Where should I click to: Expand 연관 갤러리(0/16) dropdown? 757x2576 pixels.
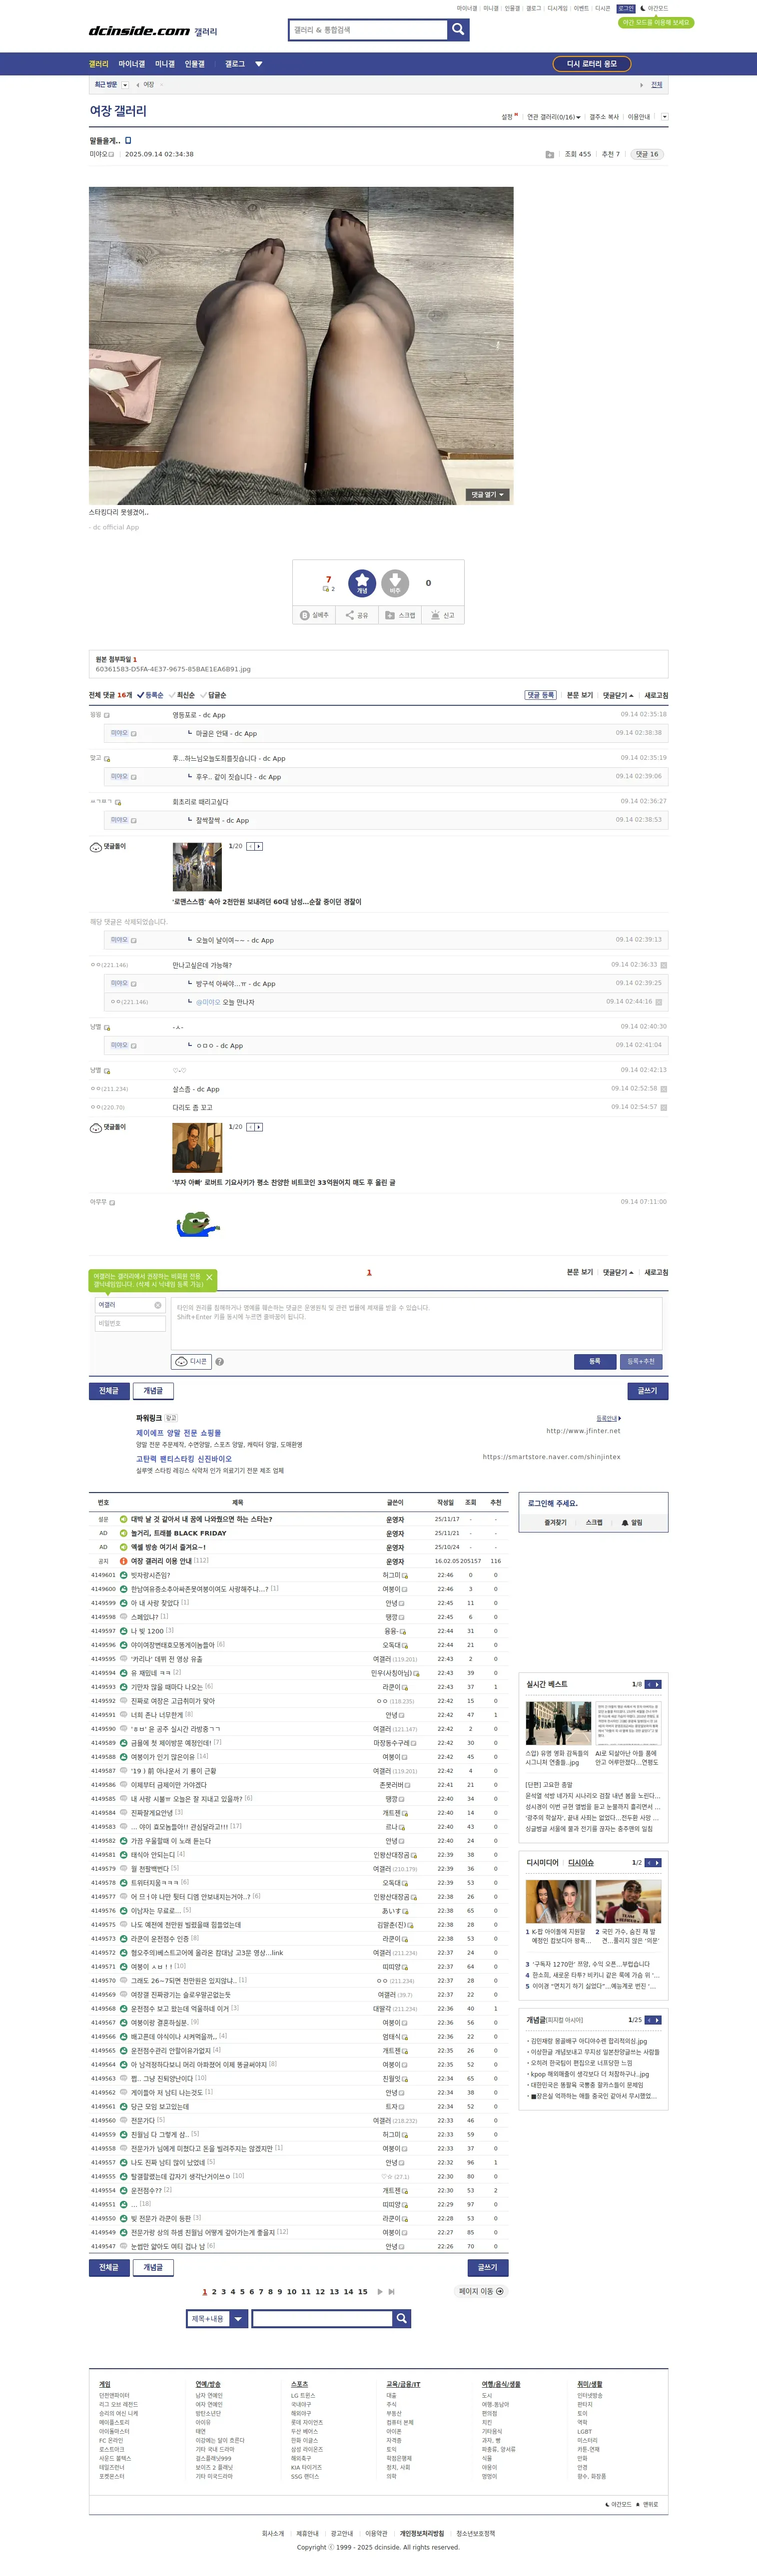(x=553, y=117)
